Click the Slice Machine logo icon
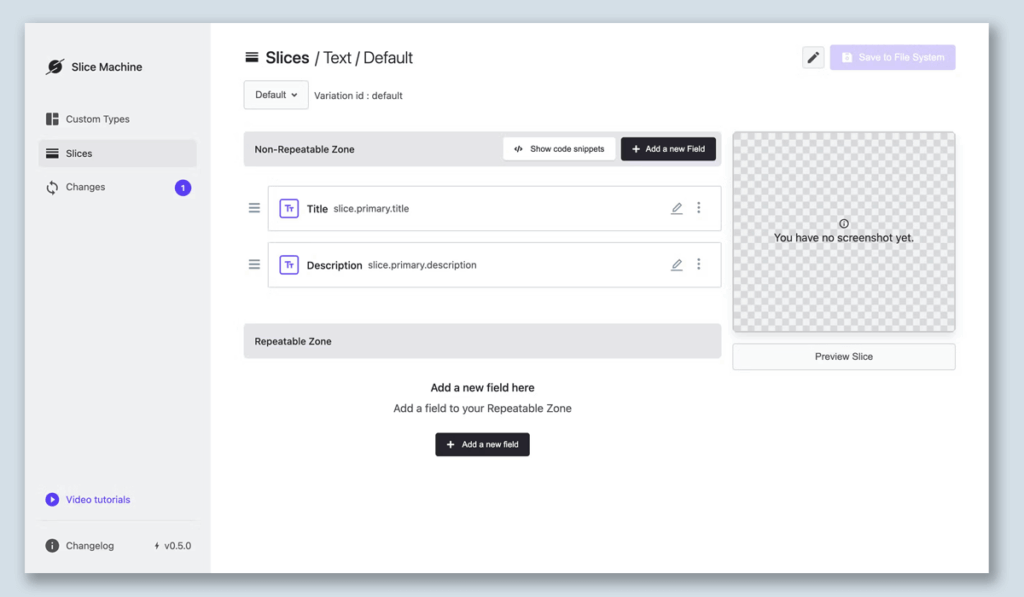This screenshot has width=1024, height=597. pyautogui.click(x=54, y=67)
